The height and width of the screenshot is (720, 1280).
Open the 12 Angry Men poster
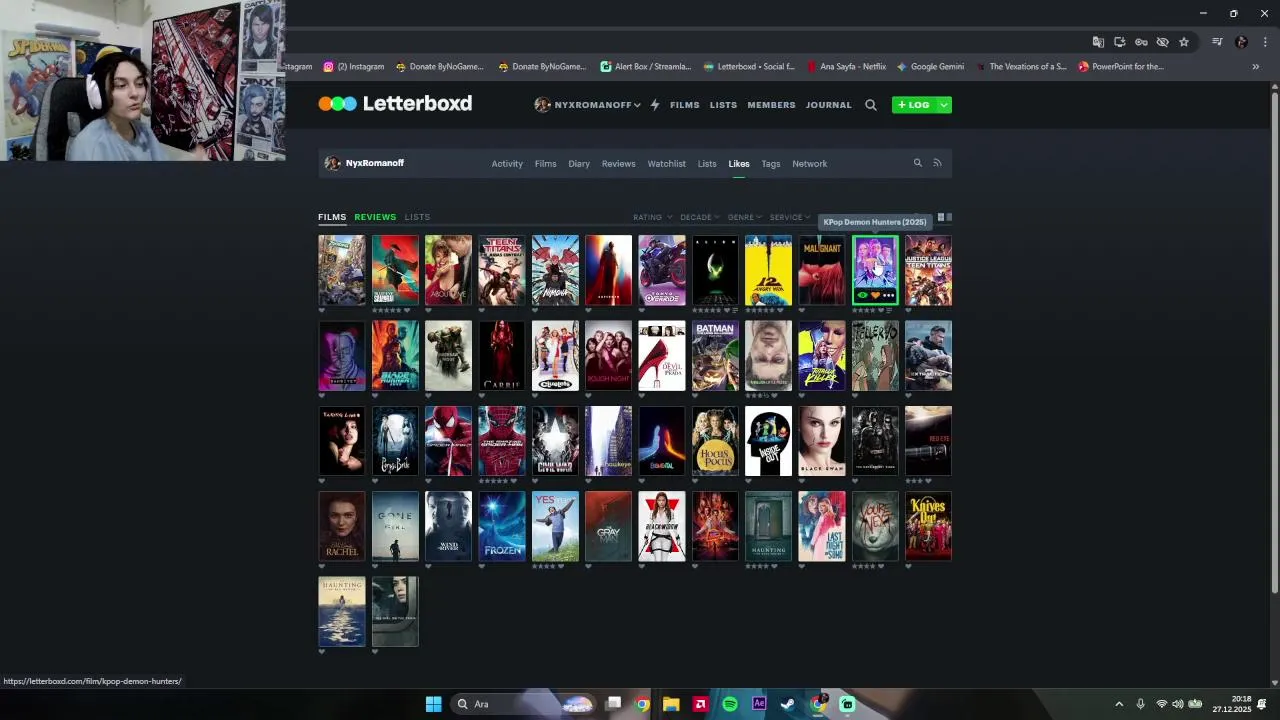click(x=768, y=270)
